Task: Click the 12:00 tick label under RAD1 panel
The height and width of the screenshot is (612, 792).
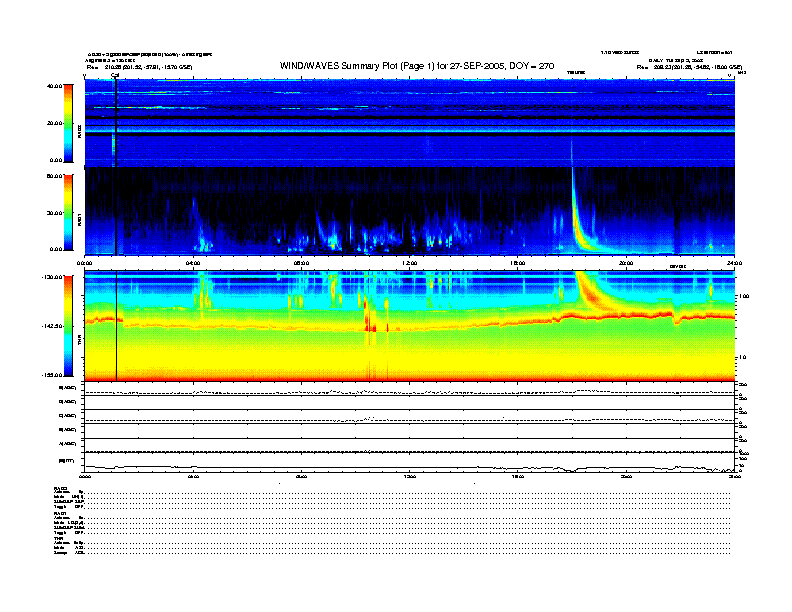Action: point(409,263)
